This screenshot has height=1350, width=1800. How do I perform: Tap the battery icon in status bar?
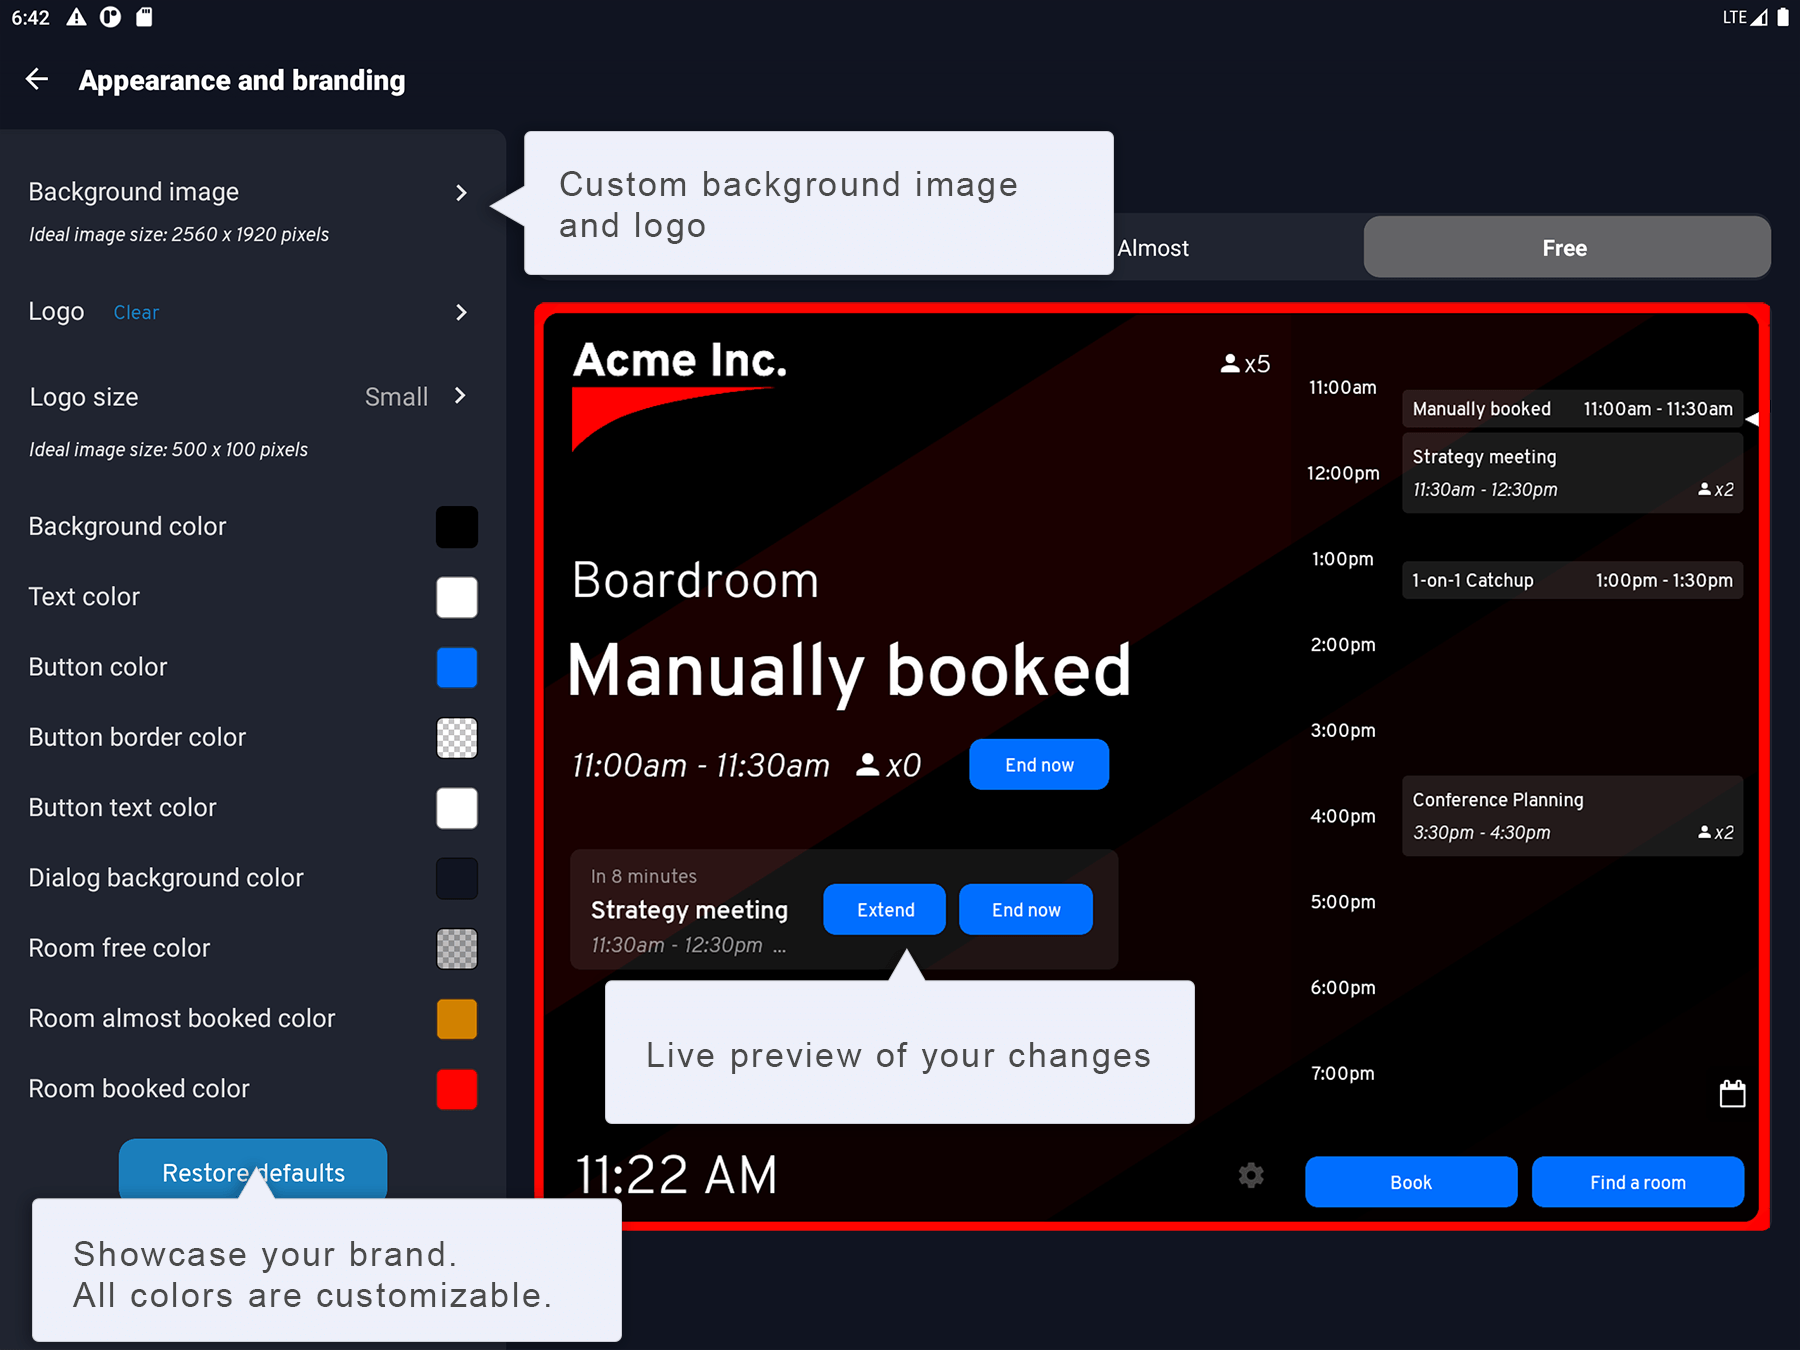pos(1782,17)
